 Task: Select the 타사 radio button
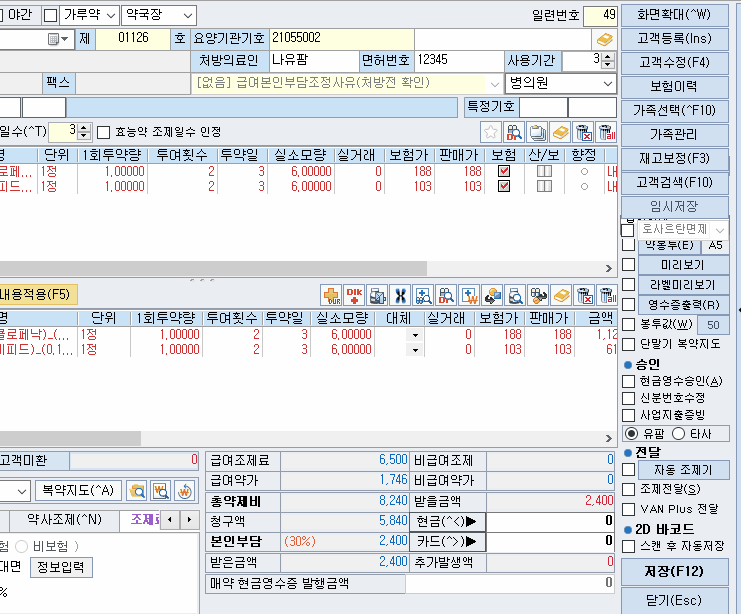(x=679, y=433)
